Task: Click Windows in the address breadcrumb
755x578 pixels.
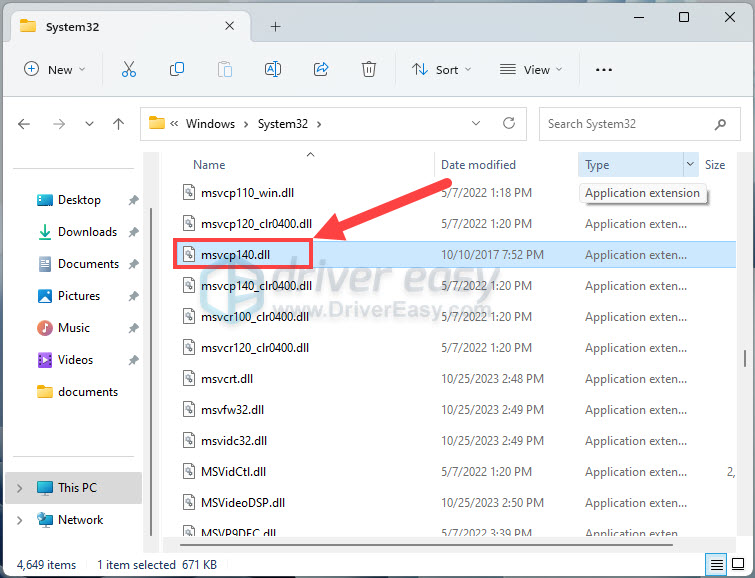Action: (x=210, y=124)
